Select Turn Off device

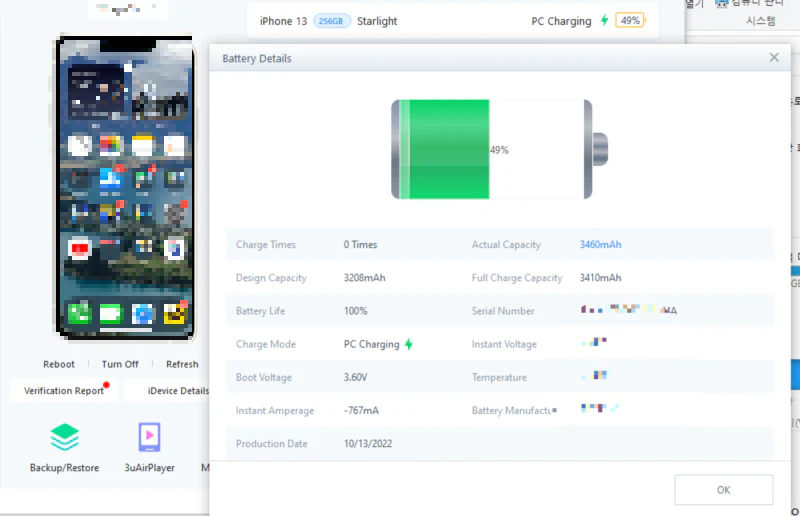pos(120,364)
